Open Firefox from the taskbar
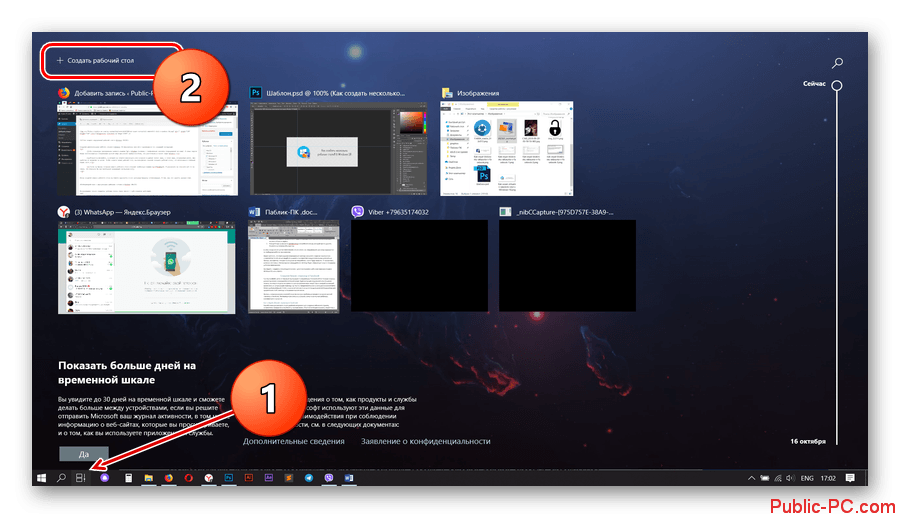900x518 pixels. pyautogui.click(x=167, y=478)
